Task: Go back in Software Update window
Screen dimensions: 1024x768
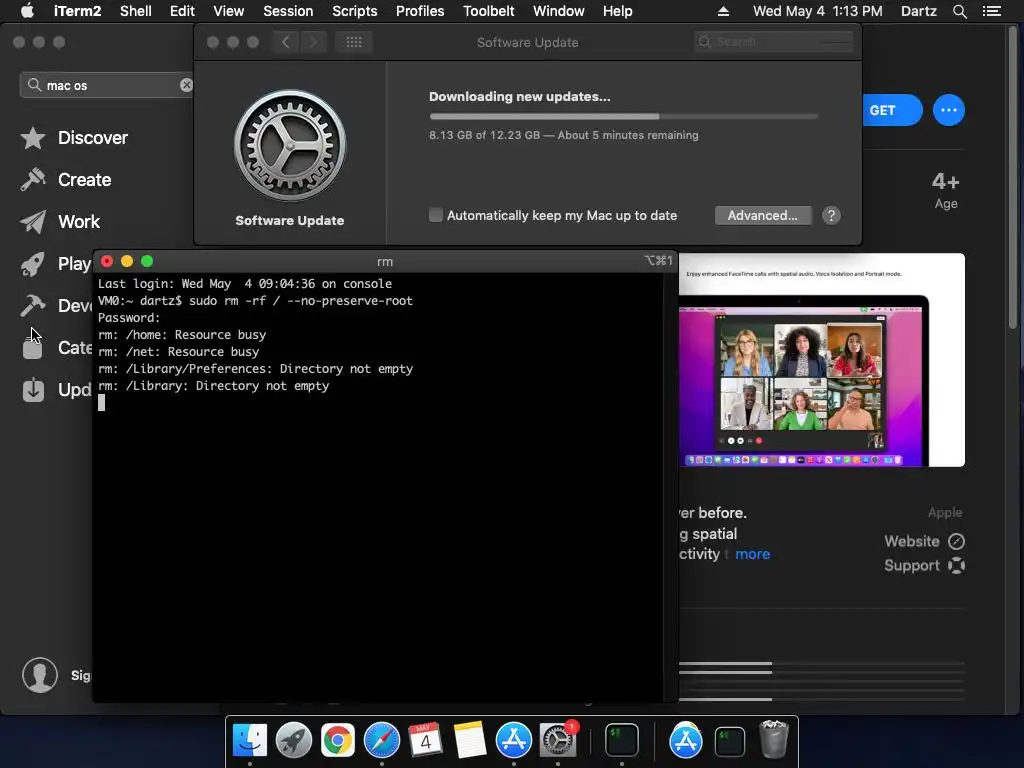Action: click(285, 42)
